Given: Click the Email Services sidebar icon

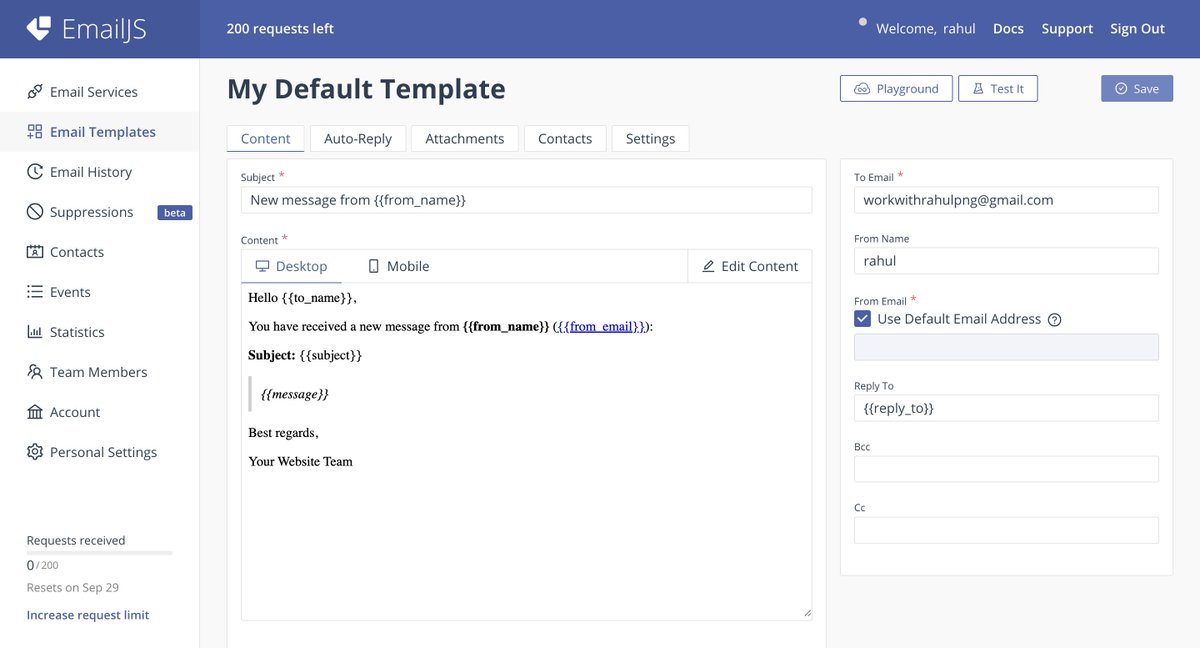Looking at the screenshot, I should point(34,92).
